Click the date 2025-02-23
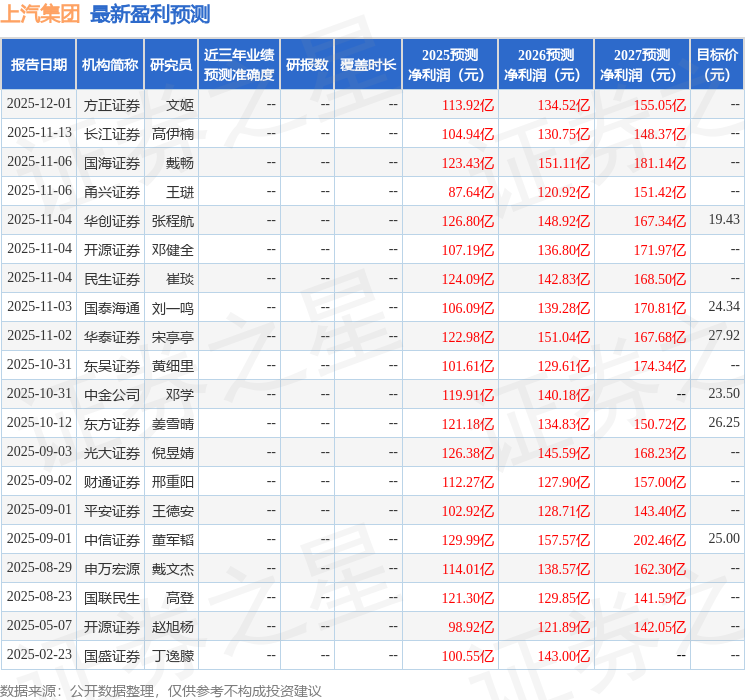745x700 pixels. point(39,654)
